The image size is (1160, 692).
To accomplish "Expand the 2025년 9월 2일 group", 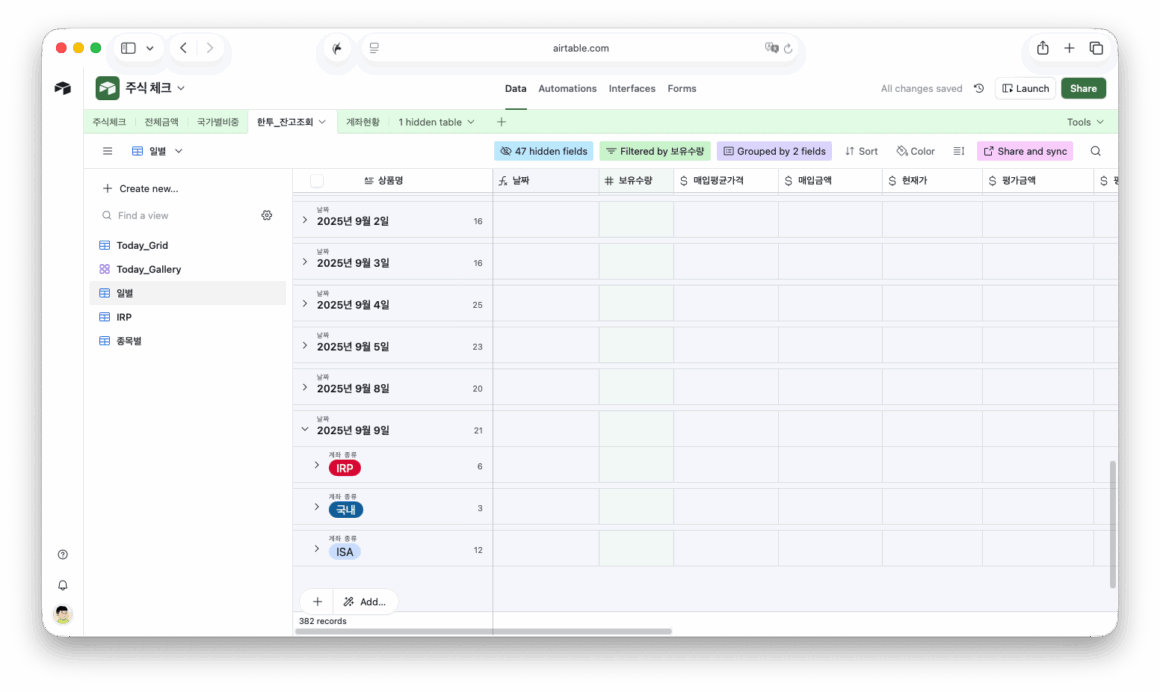I will tap(305, 220).
